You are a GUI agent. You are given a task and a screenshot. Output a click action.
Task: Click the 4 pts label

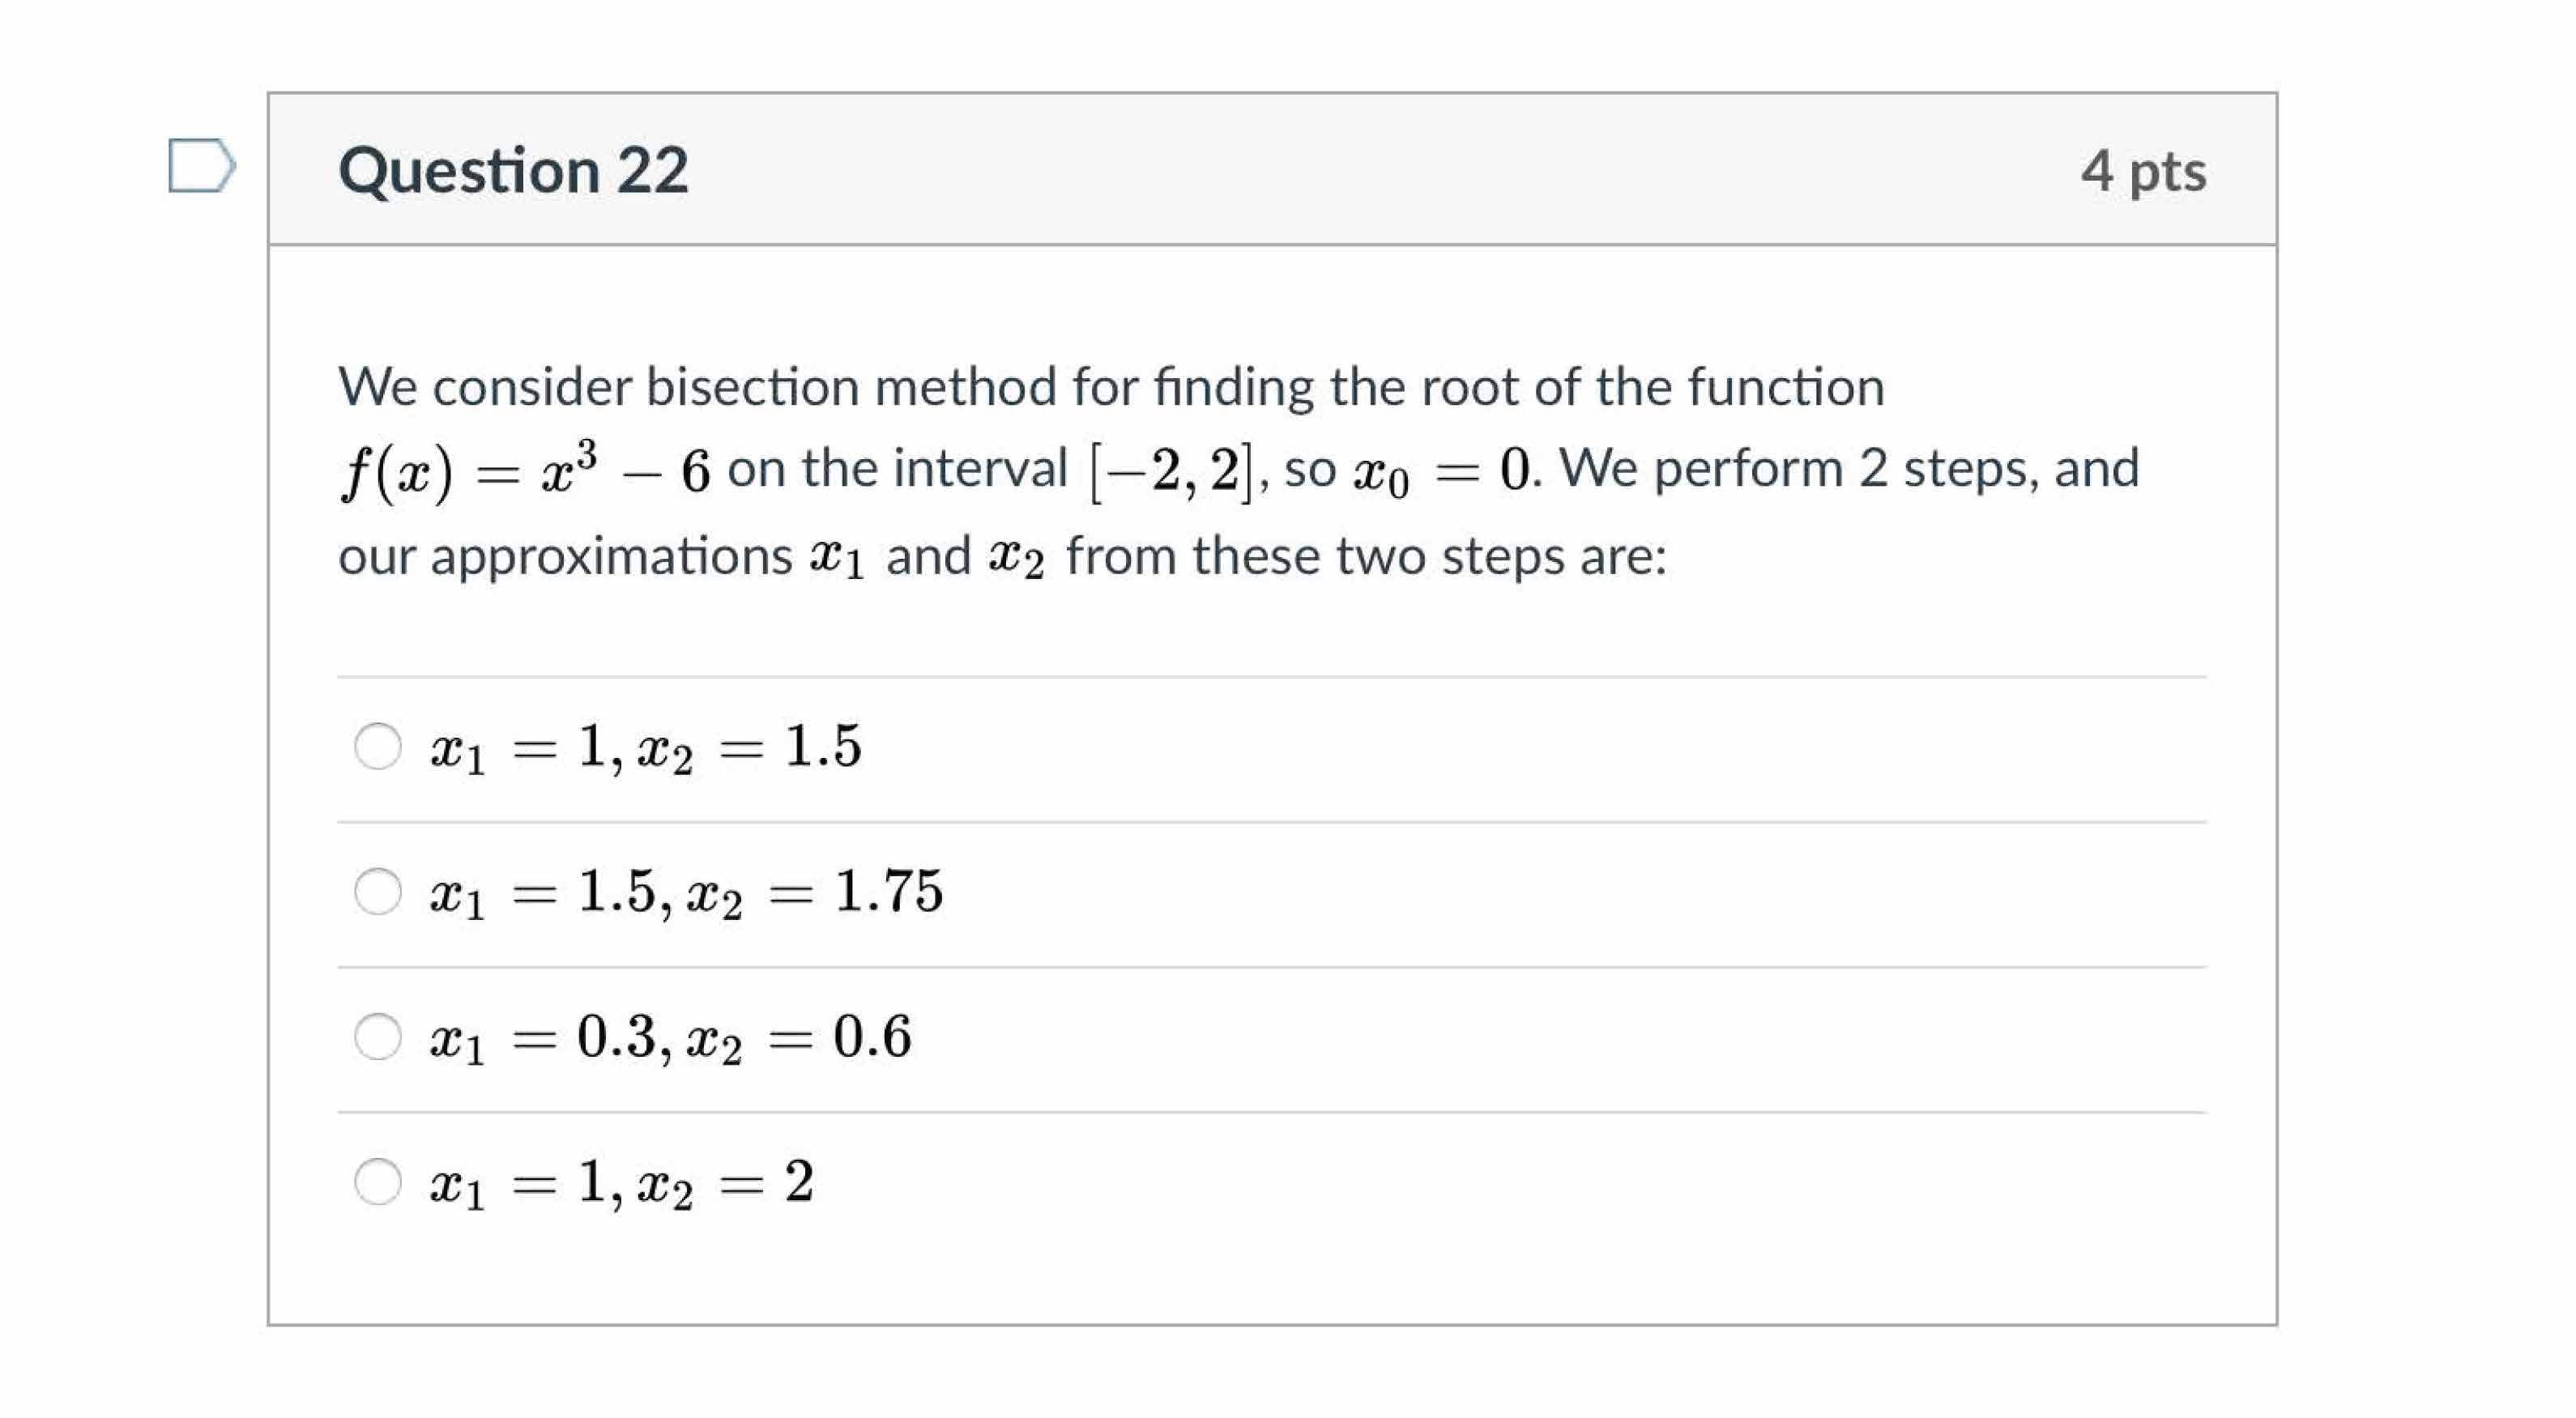[x=2143, y=171]
